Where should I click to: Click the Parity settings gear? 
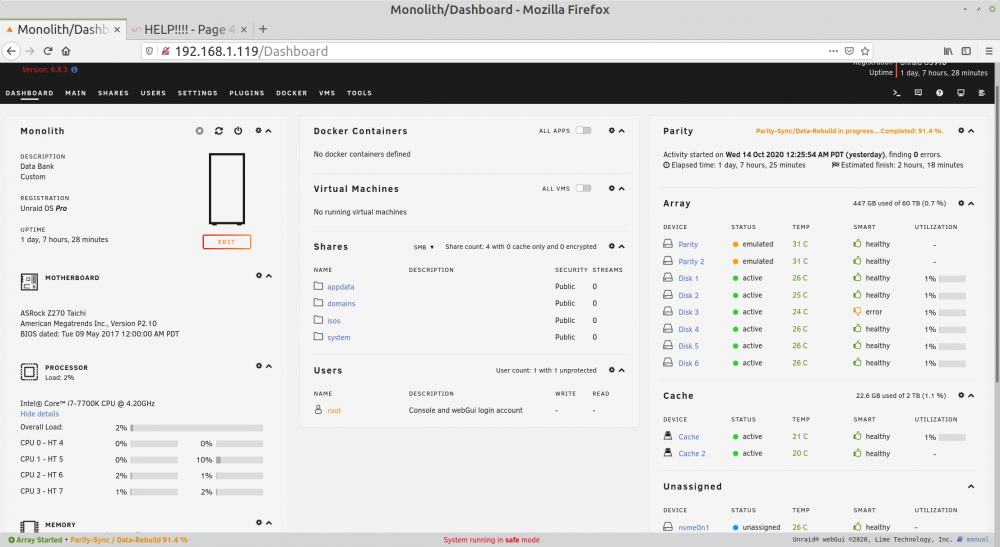coord(960,131)
